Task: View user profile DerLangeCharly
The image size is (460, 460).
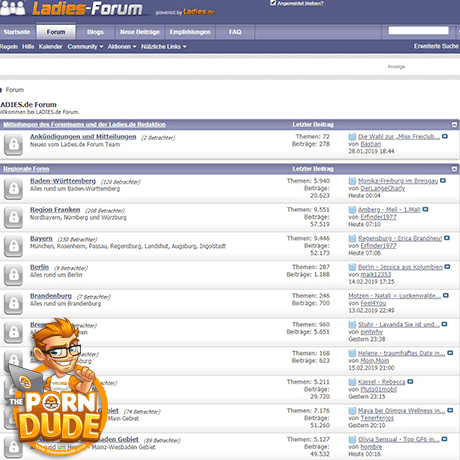Action: [x=383, y=188]
